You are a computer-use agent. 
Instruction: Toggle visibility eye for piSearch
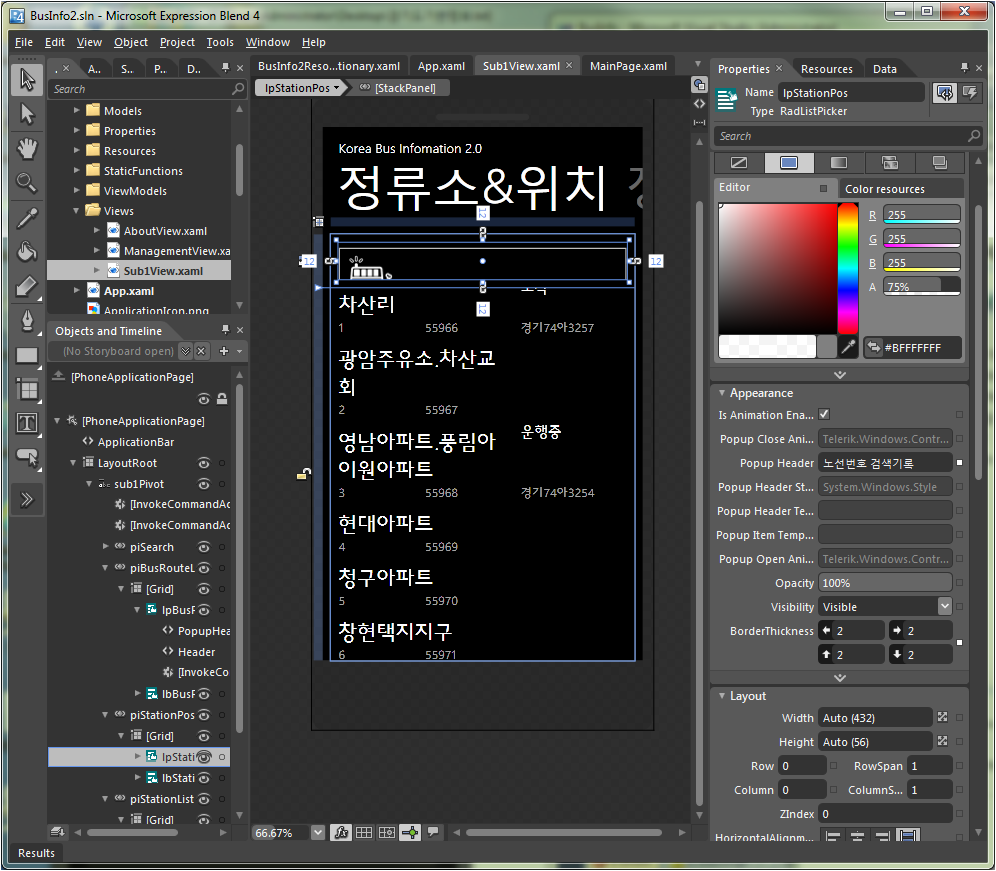[x=204, y=547]
